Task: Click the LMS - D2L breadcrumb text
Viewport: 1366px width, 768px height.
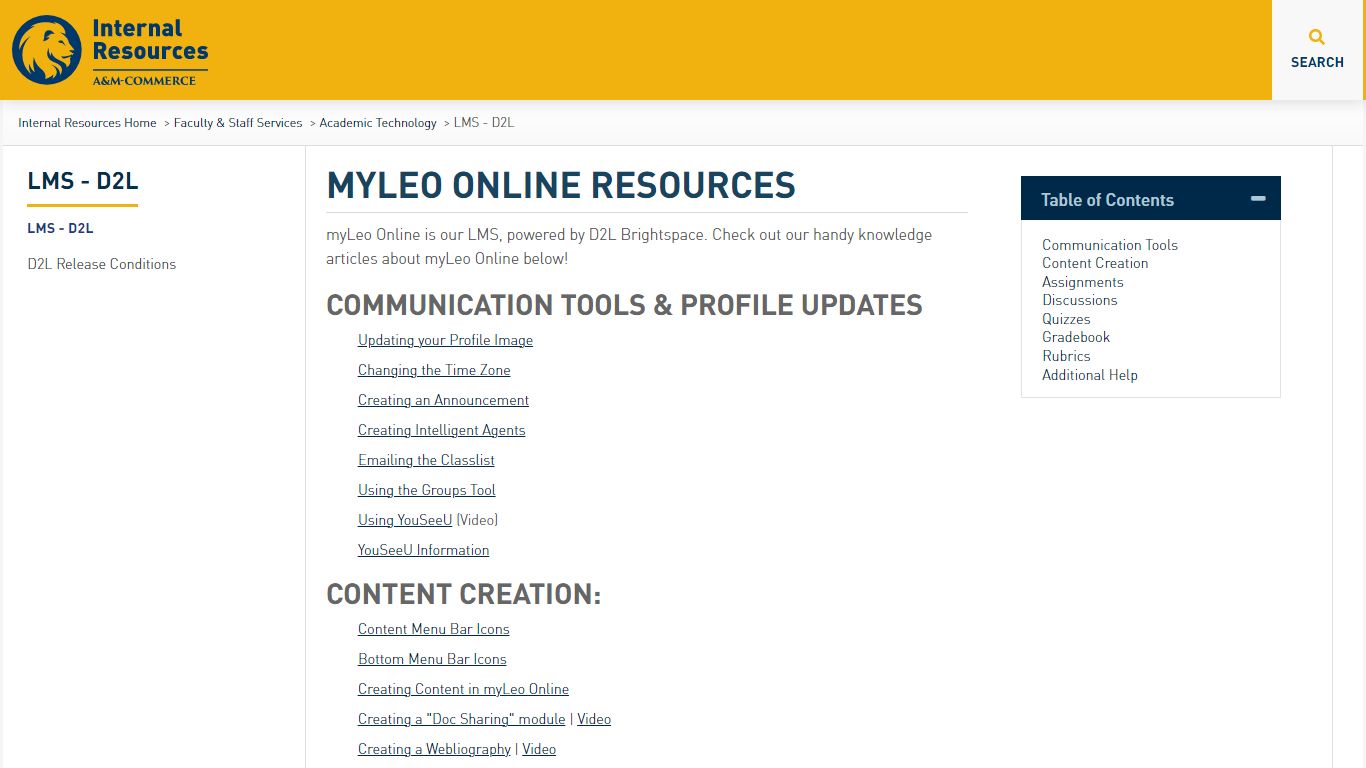Action: click(484, 123)
